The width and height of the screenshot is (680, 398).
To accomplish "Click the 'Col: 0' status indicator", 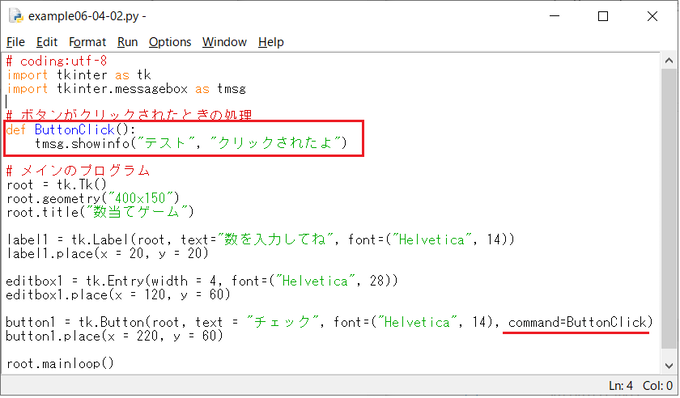I will pos(657,385).
